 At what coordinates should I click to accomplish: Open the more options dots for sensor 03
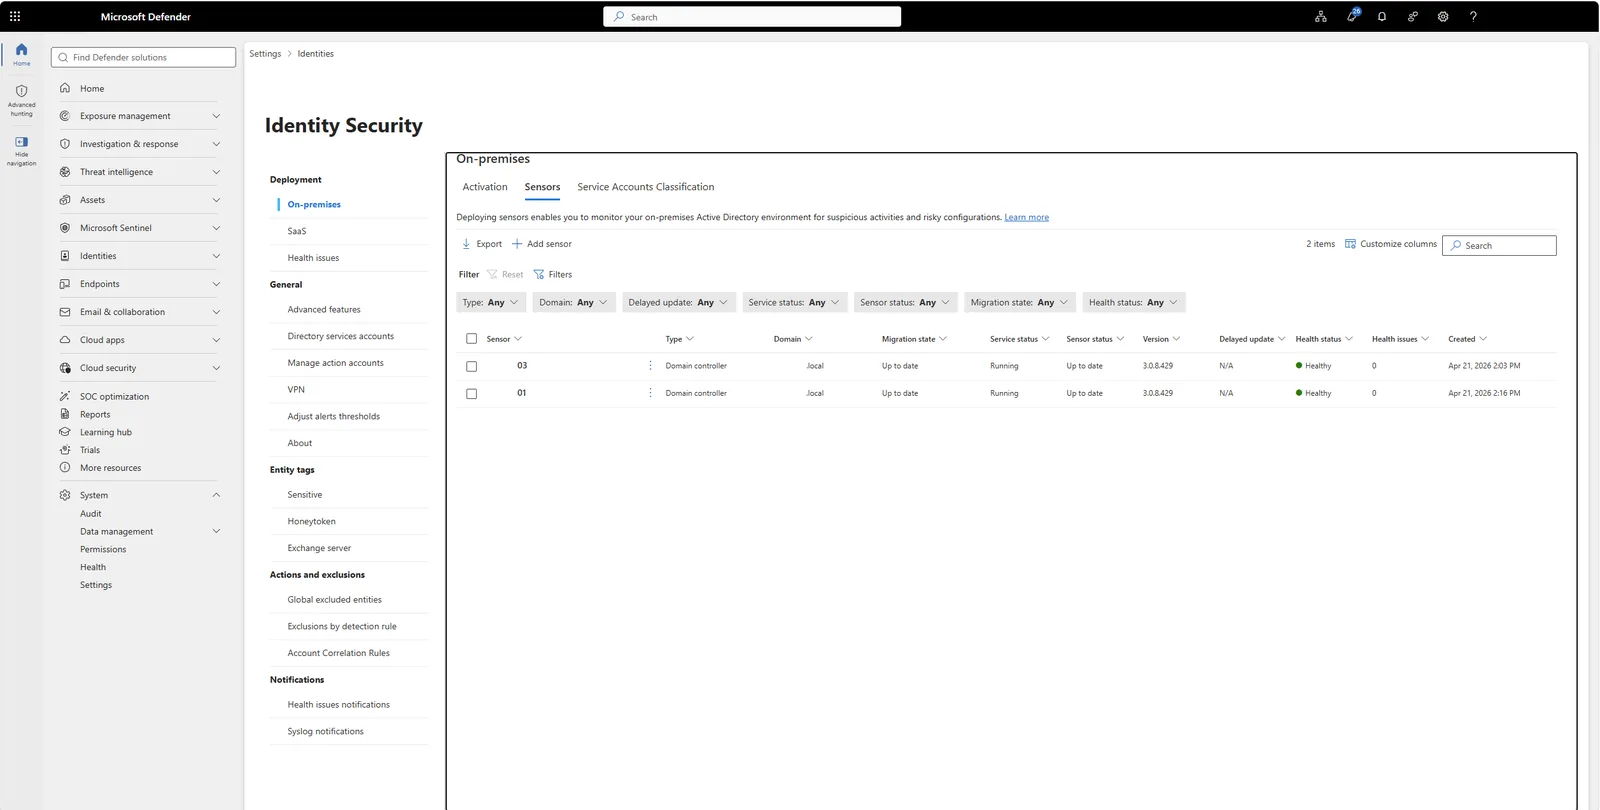(x=650, y=366)
